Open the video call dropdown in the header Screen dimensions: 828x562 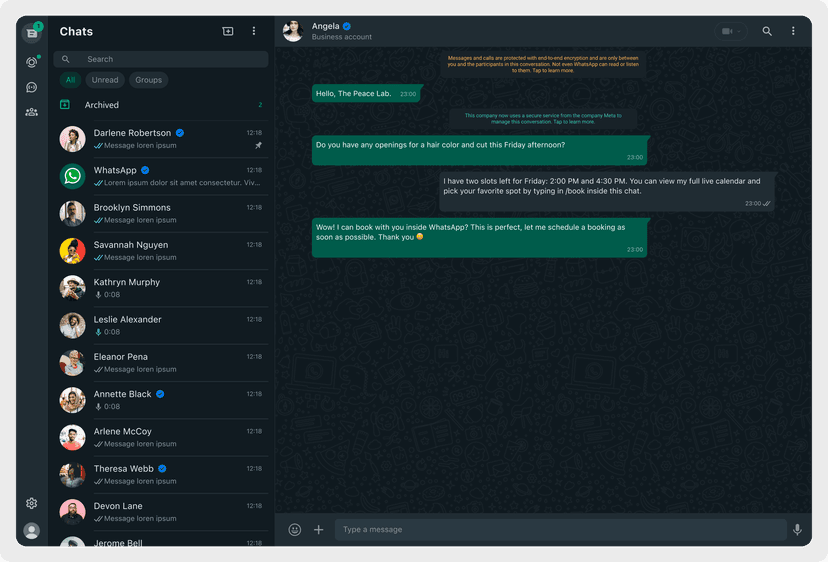pyautogui.click(x=731, y=31)
